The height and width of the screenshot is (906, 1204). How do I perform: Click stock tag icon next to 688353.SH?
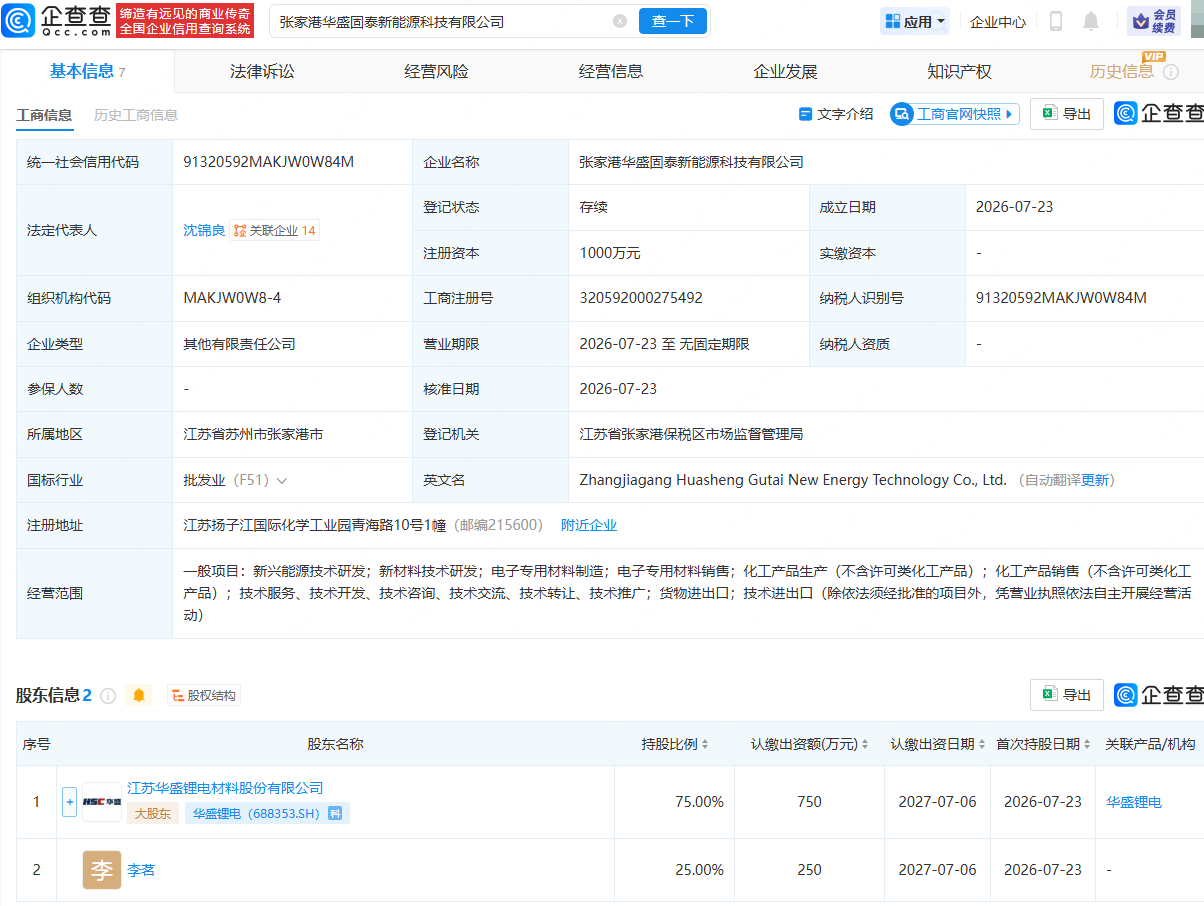tap(335, 813)
